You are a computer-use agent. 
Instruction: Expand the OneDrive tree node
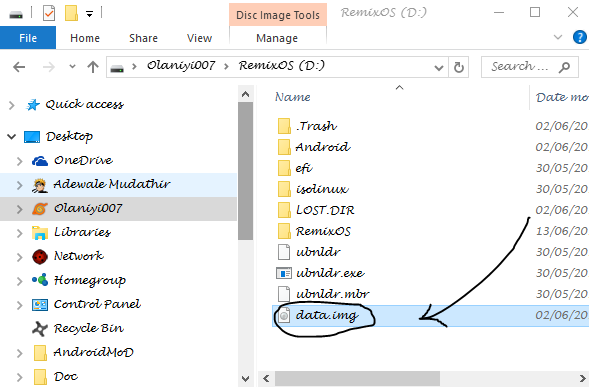[x=20, y=161]
